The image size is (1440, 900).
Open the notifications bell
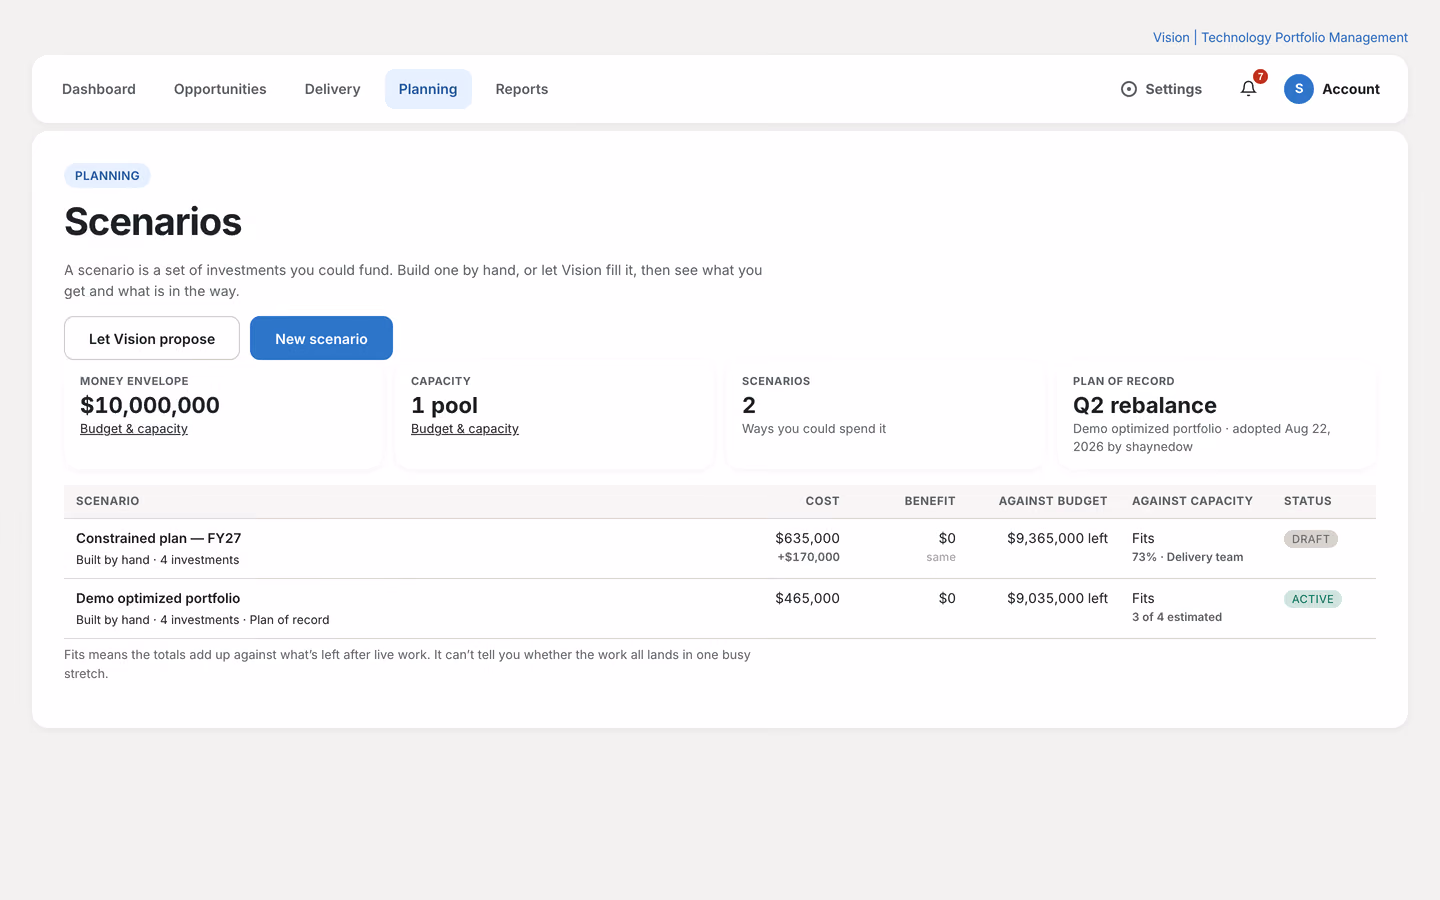[x=1248, y=89]
